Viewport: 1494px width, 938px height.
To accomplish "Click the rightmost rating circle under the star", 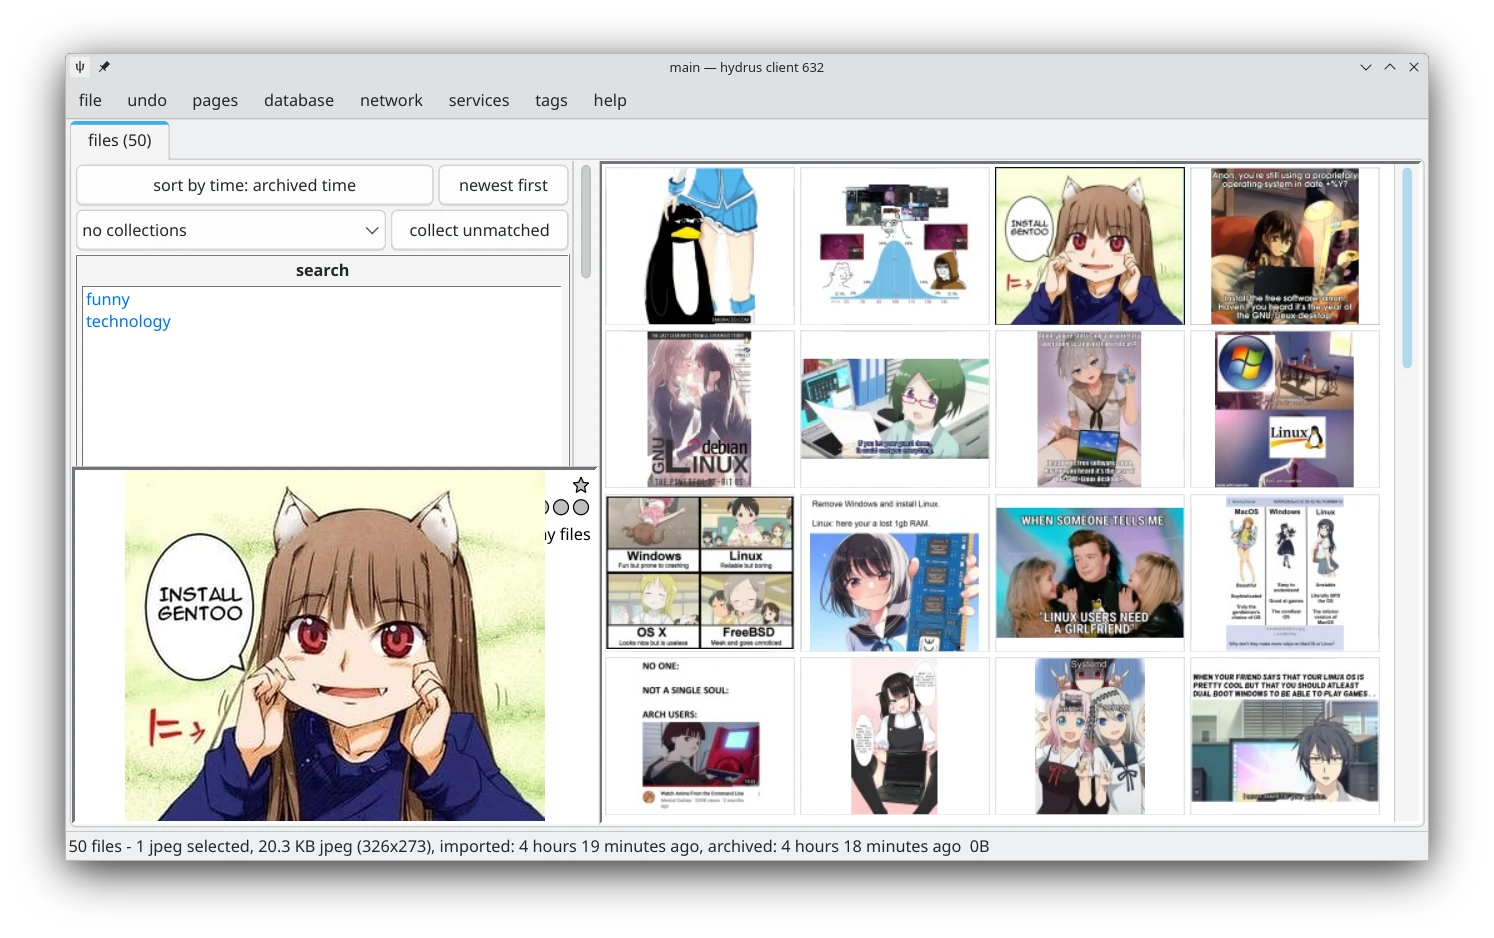I will point(580,507).
